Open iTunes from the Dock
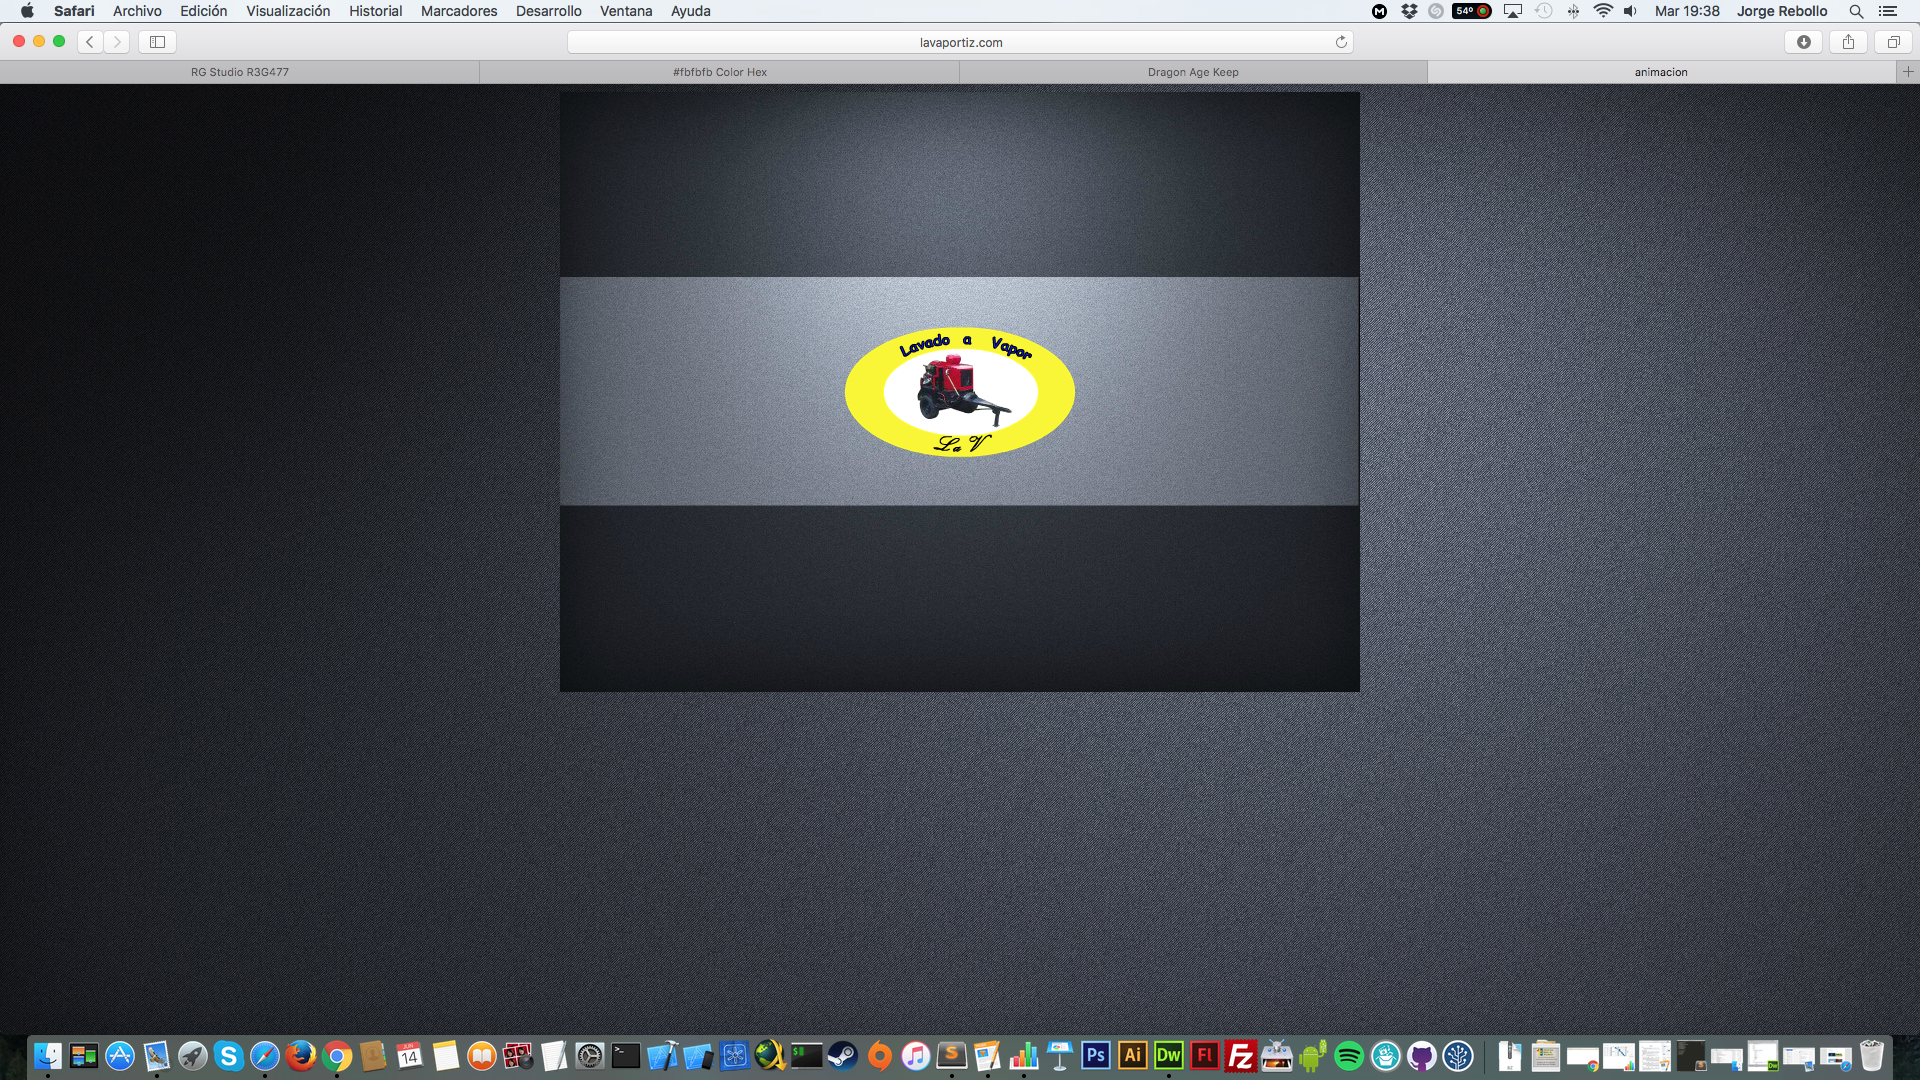Screen dimensions: 1920x1080 [x=915, y=1055]
